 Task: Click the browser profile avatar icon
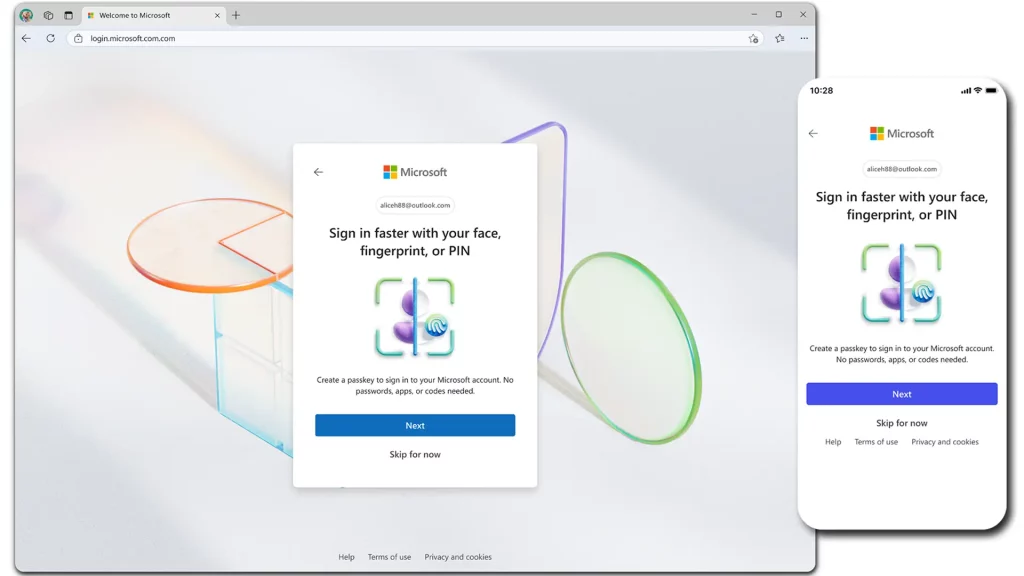coord(26,15)
